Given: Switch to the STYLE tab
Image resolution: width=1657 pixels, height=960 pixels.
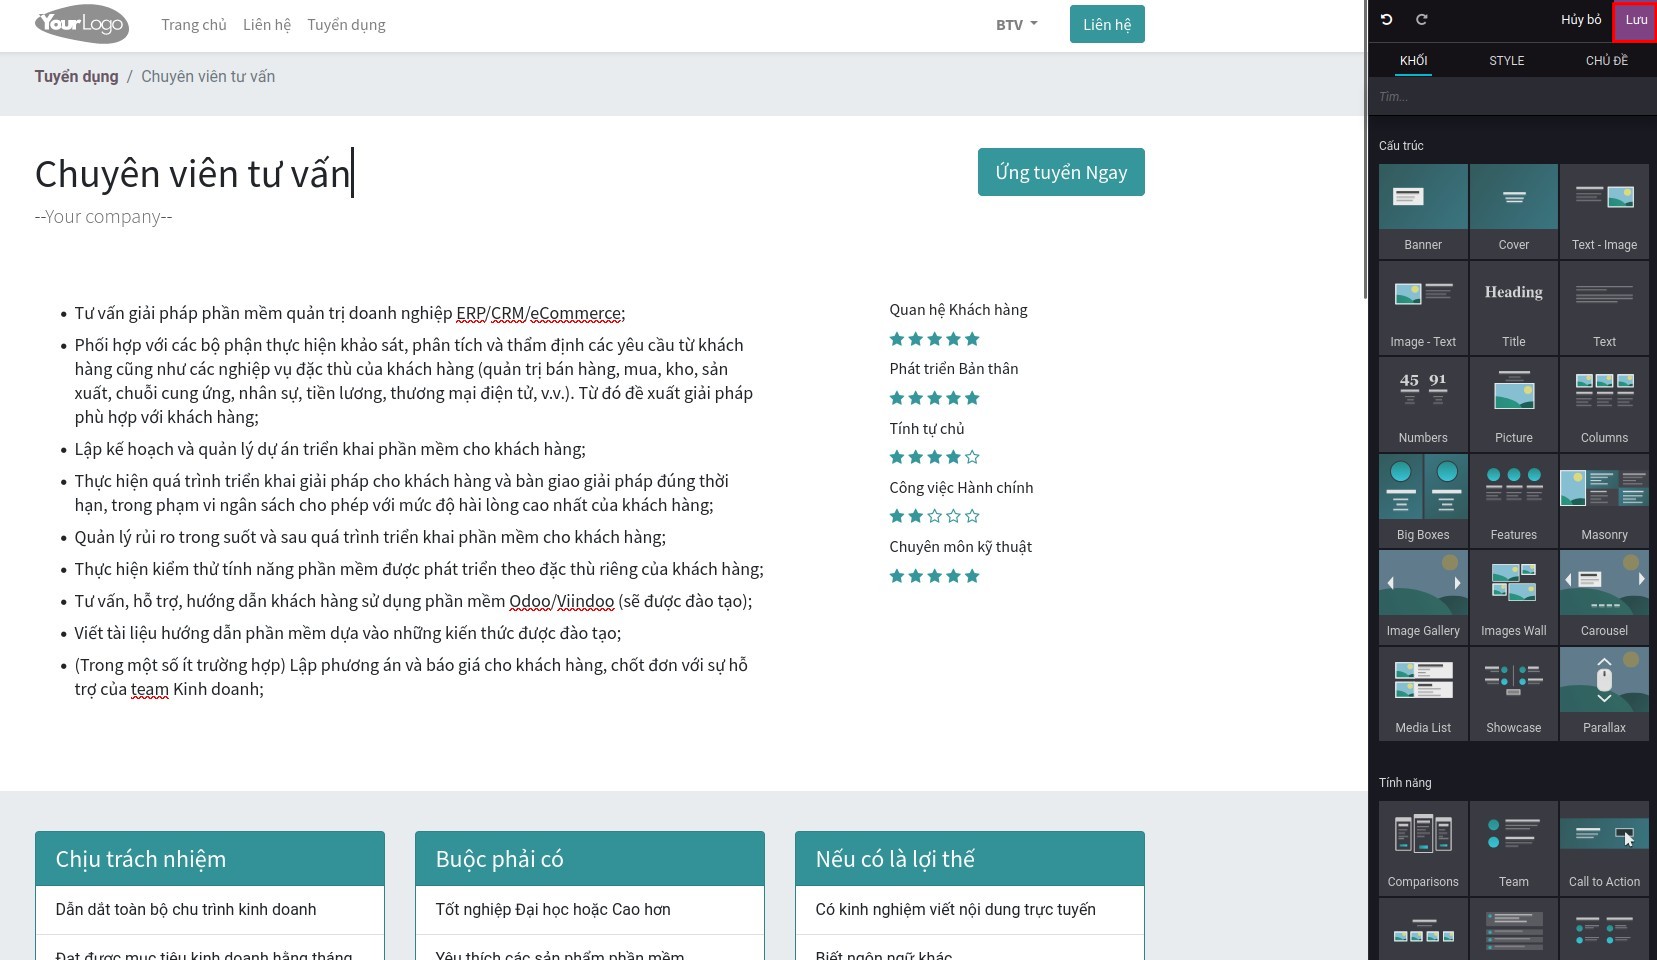Looking at the screenshot, I should click(x=1506, y=61).
